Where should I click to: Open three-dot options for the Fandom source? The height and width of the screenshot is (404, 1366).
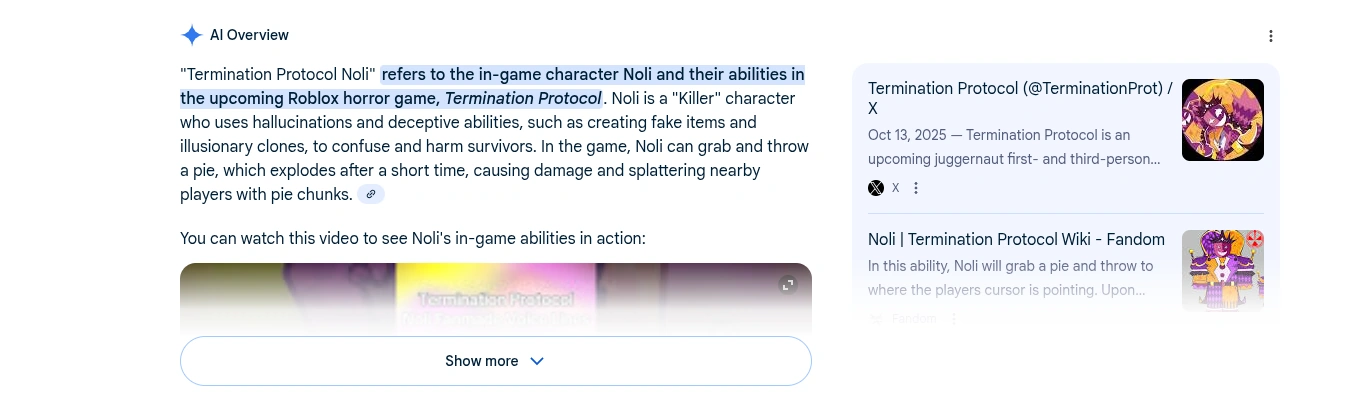coord(953,319)
